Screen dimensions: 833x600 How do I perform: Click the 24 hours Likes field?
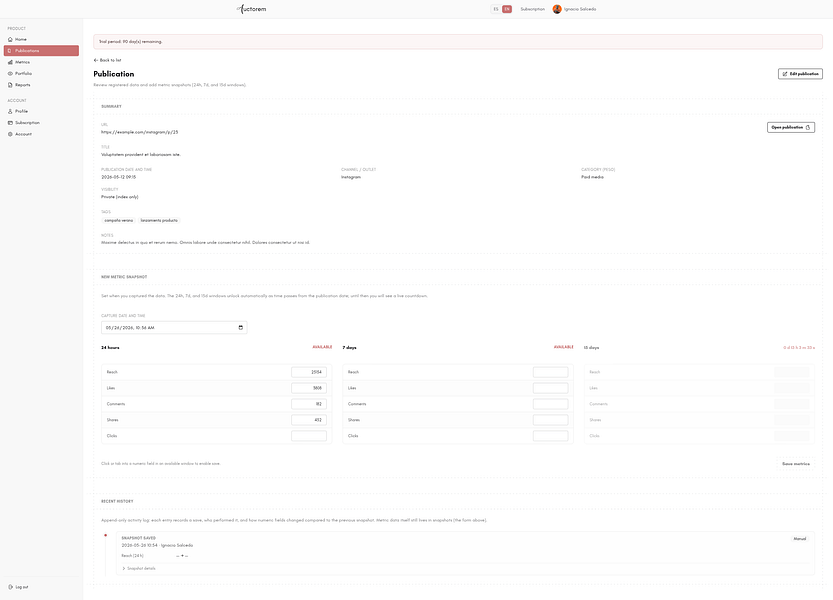pos(309,388)
